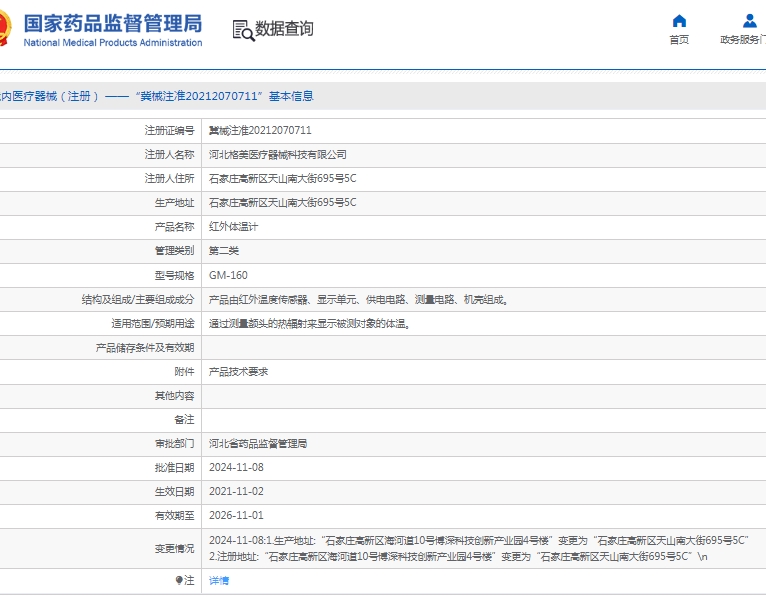This screenshot has width=766, height=601.
Task: Open the government services person icon
Action: [x=749, y=21]
